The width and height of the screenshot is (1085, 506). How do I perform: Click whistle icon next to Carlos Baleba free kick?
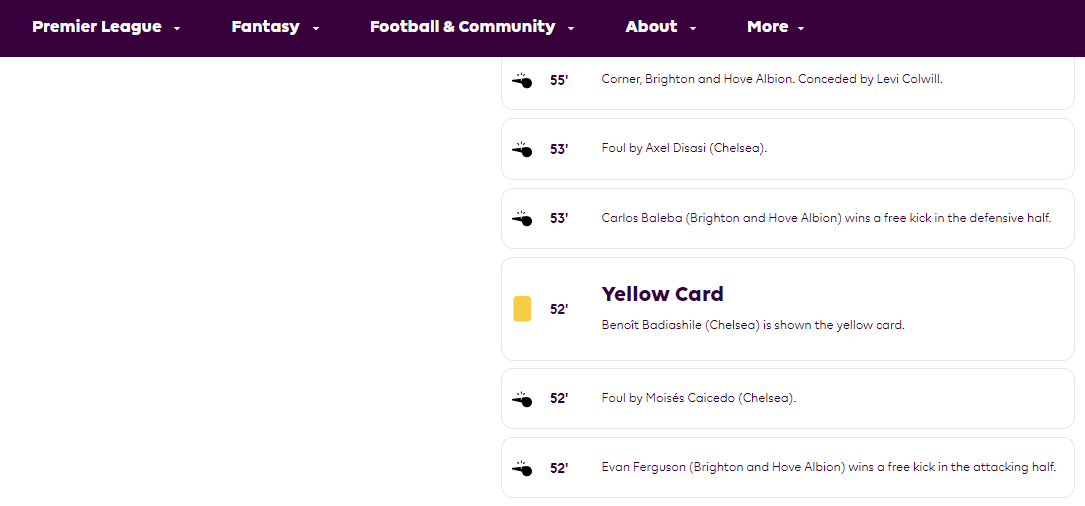[522, 218]
